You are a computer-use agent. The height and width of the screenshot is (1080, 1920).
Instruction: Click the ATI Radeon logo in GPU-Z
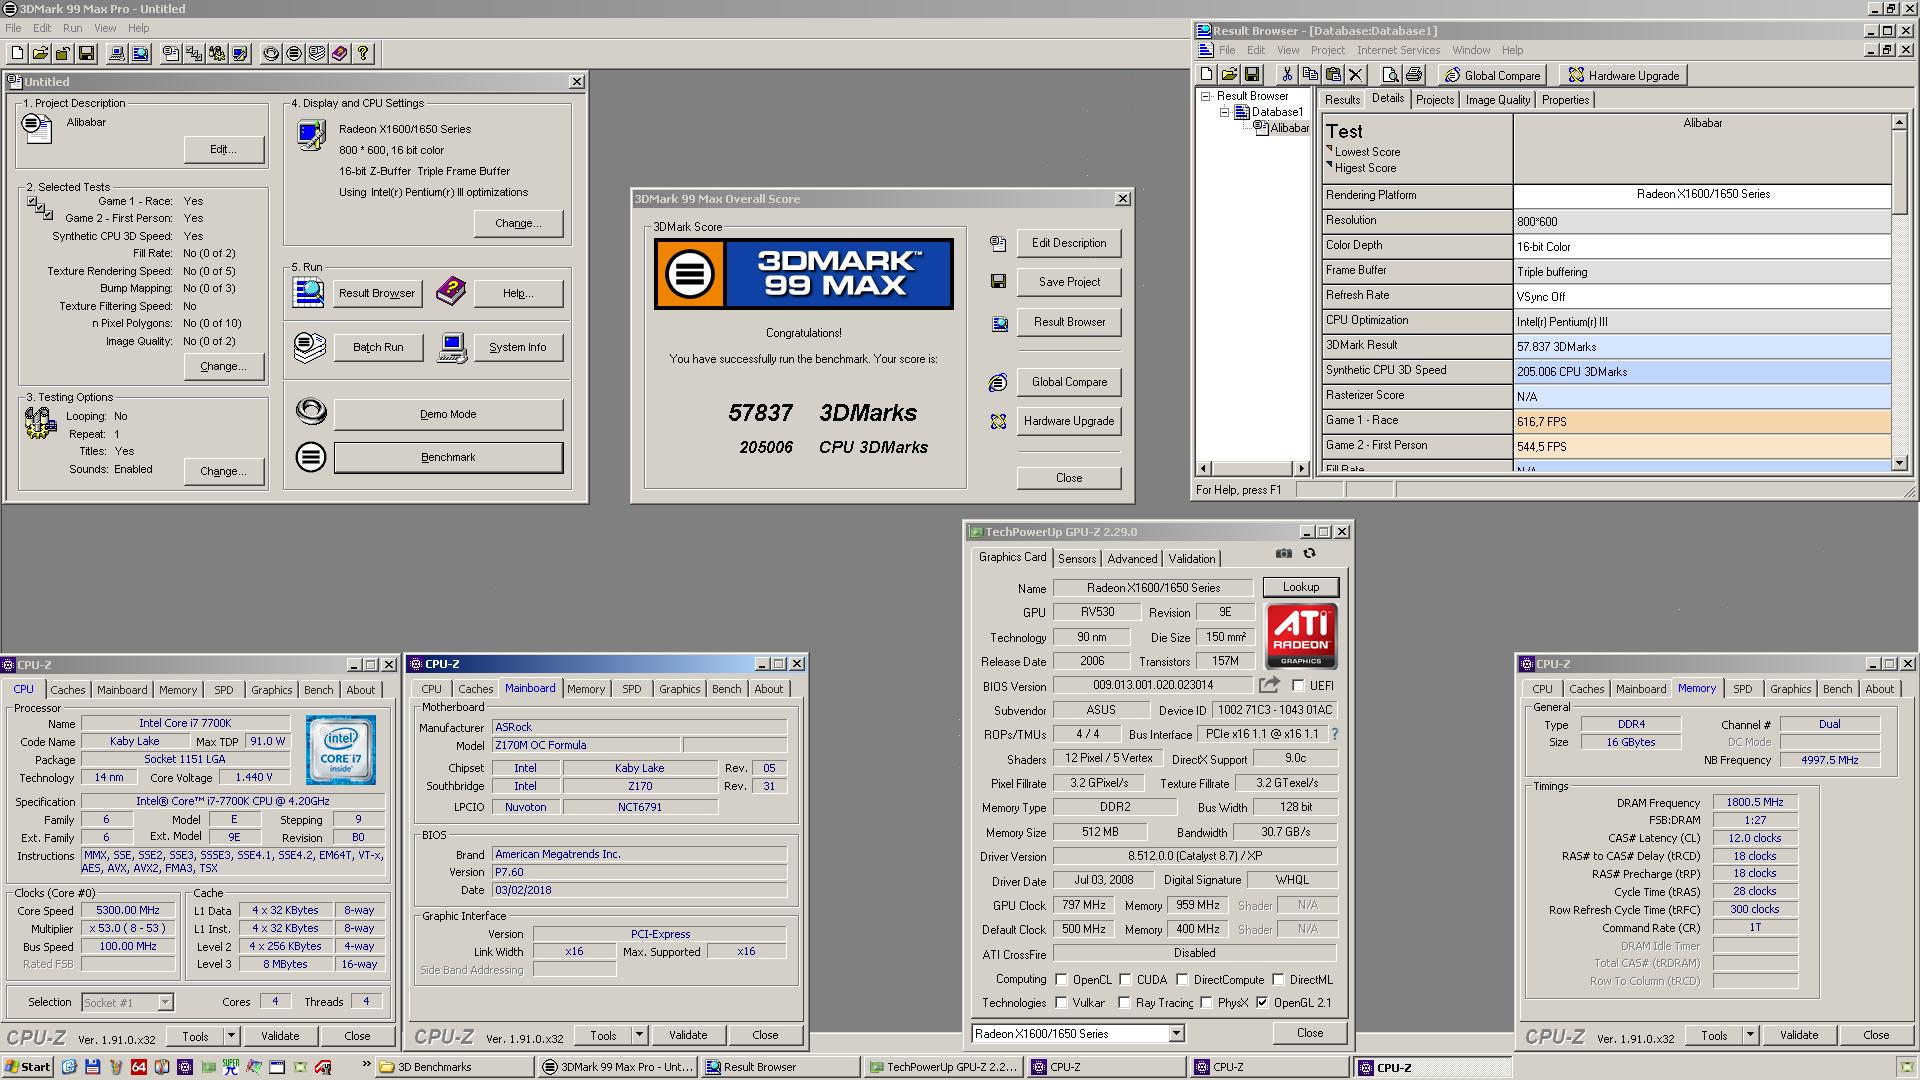pyautogui.click(x=1301, y=636)
